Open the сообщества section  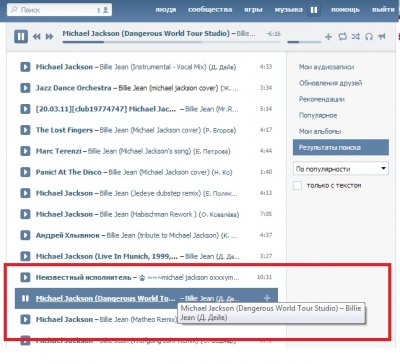(210, 10)
